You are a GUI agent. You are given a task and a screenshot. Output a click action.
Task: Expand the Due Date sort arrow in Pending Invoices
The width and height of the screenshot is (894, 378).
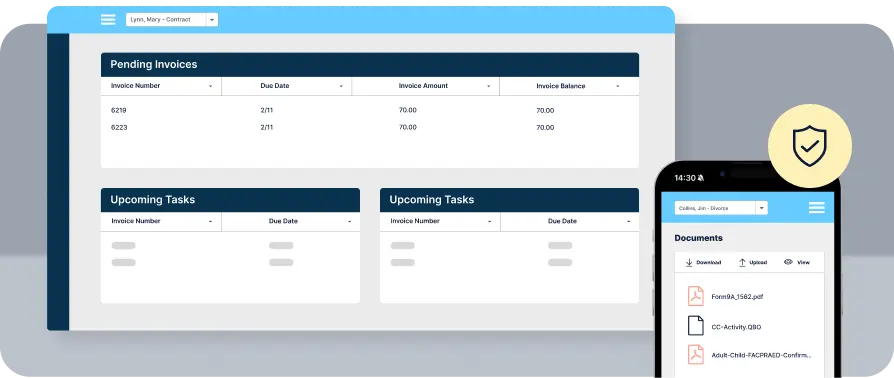tap(341, 86)
